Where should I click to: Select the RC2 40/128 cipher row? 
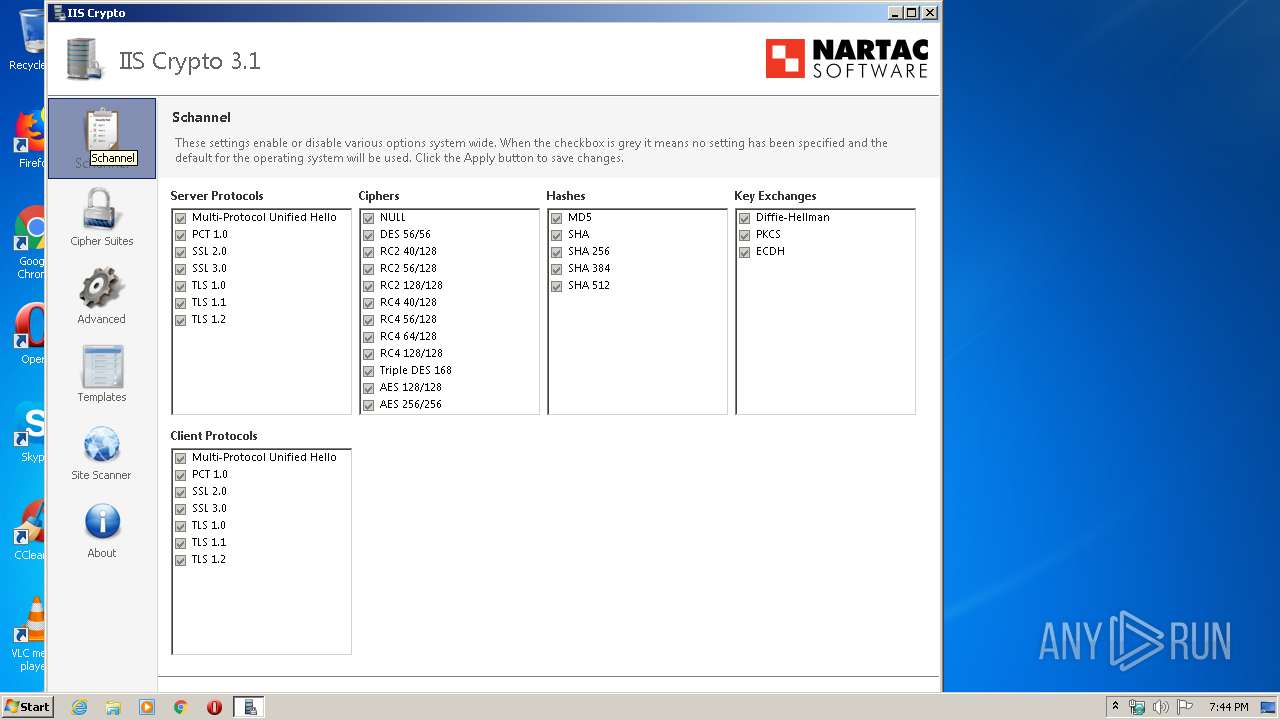(x=449, y=251)
